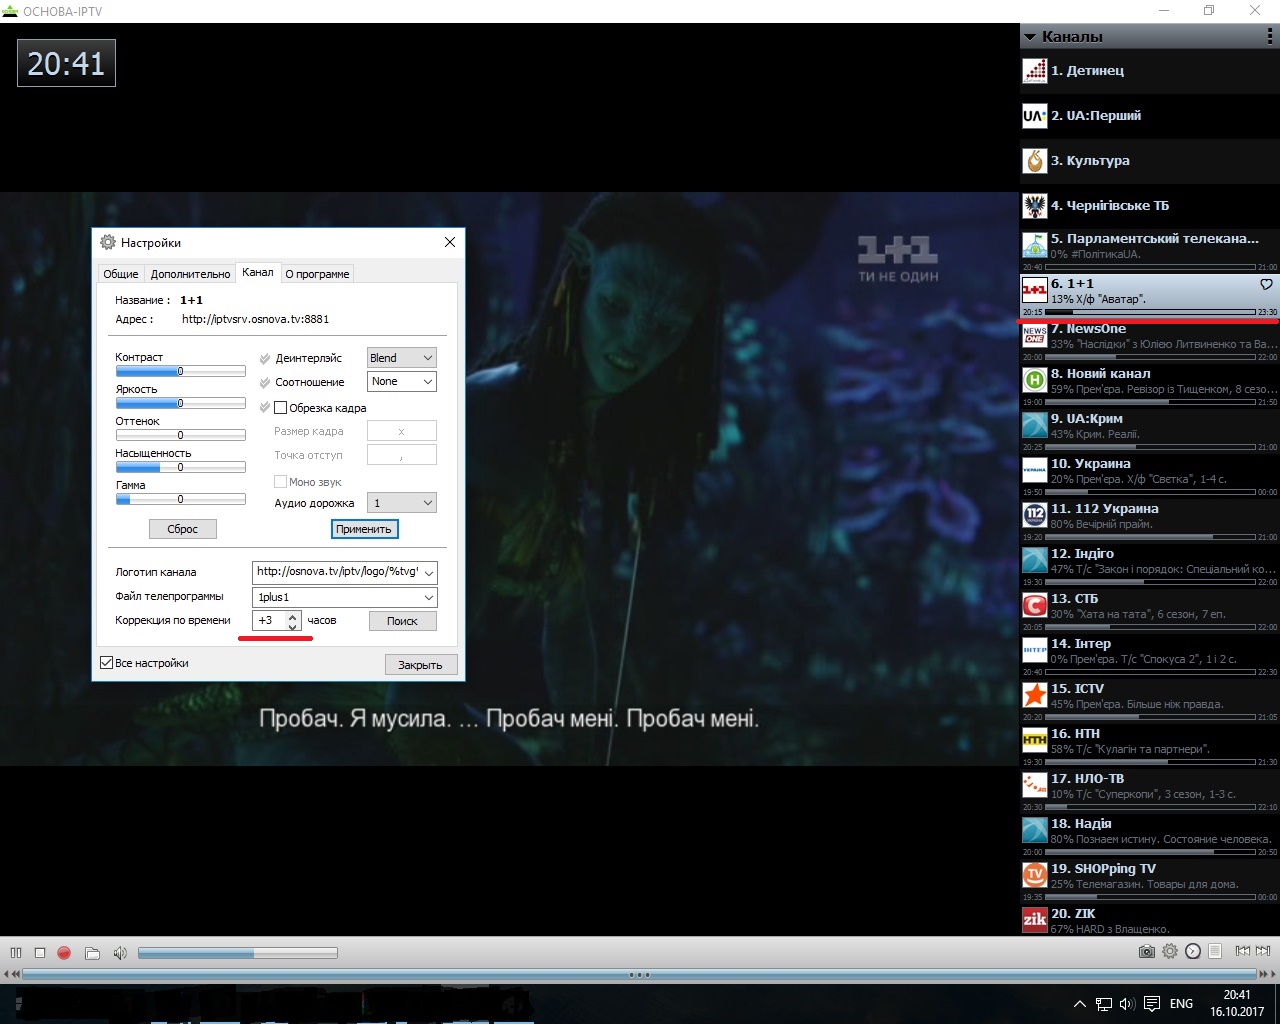Open settings via the toolbar gear icon
The image size is (1280, 1024).
(1169, 951)
